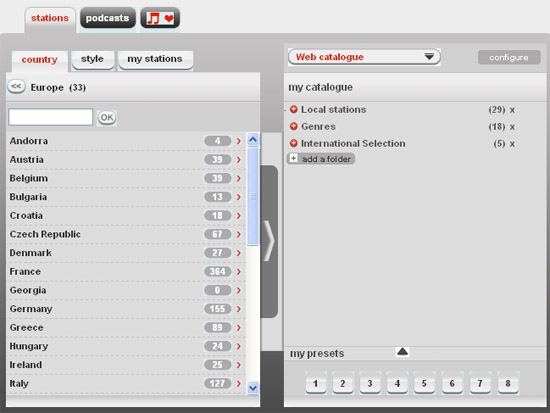Select preset button 2
550x413 pixels.
343,383
